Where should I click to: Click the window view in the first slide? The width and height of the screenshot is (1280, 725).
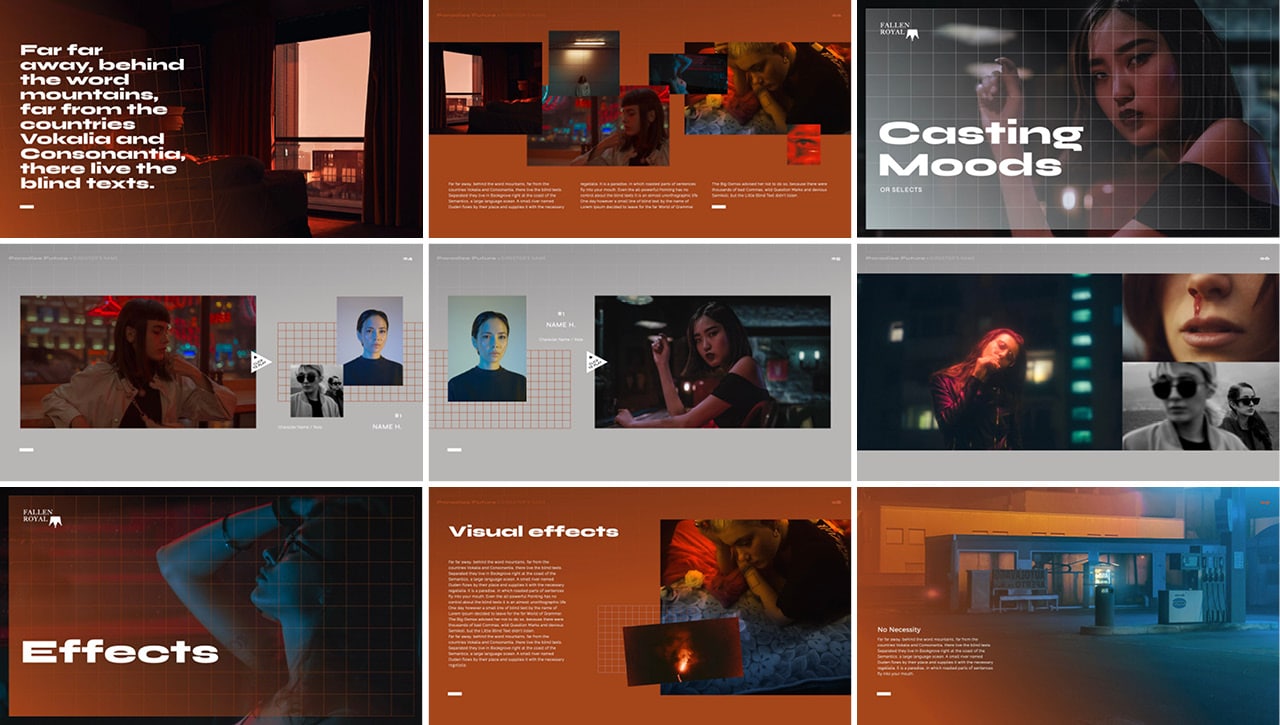(332, 110)
